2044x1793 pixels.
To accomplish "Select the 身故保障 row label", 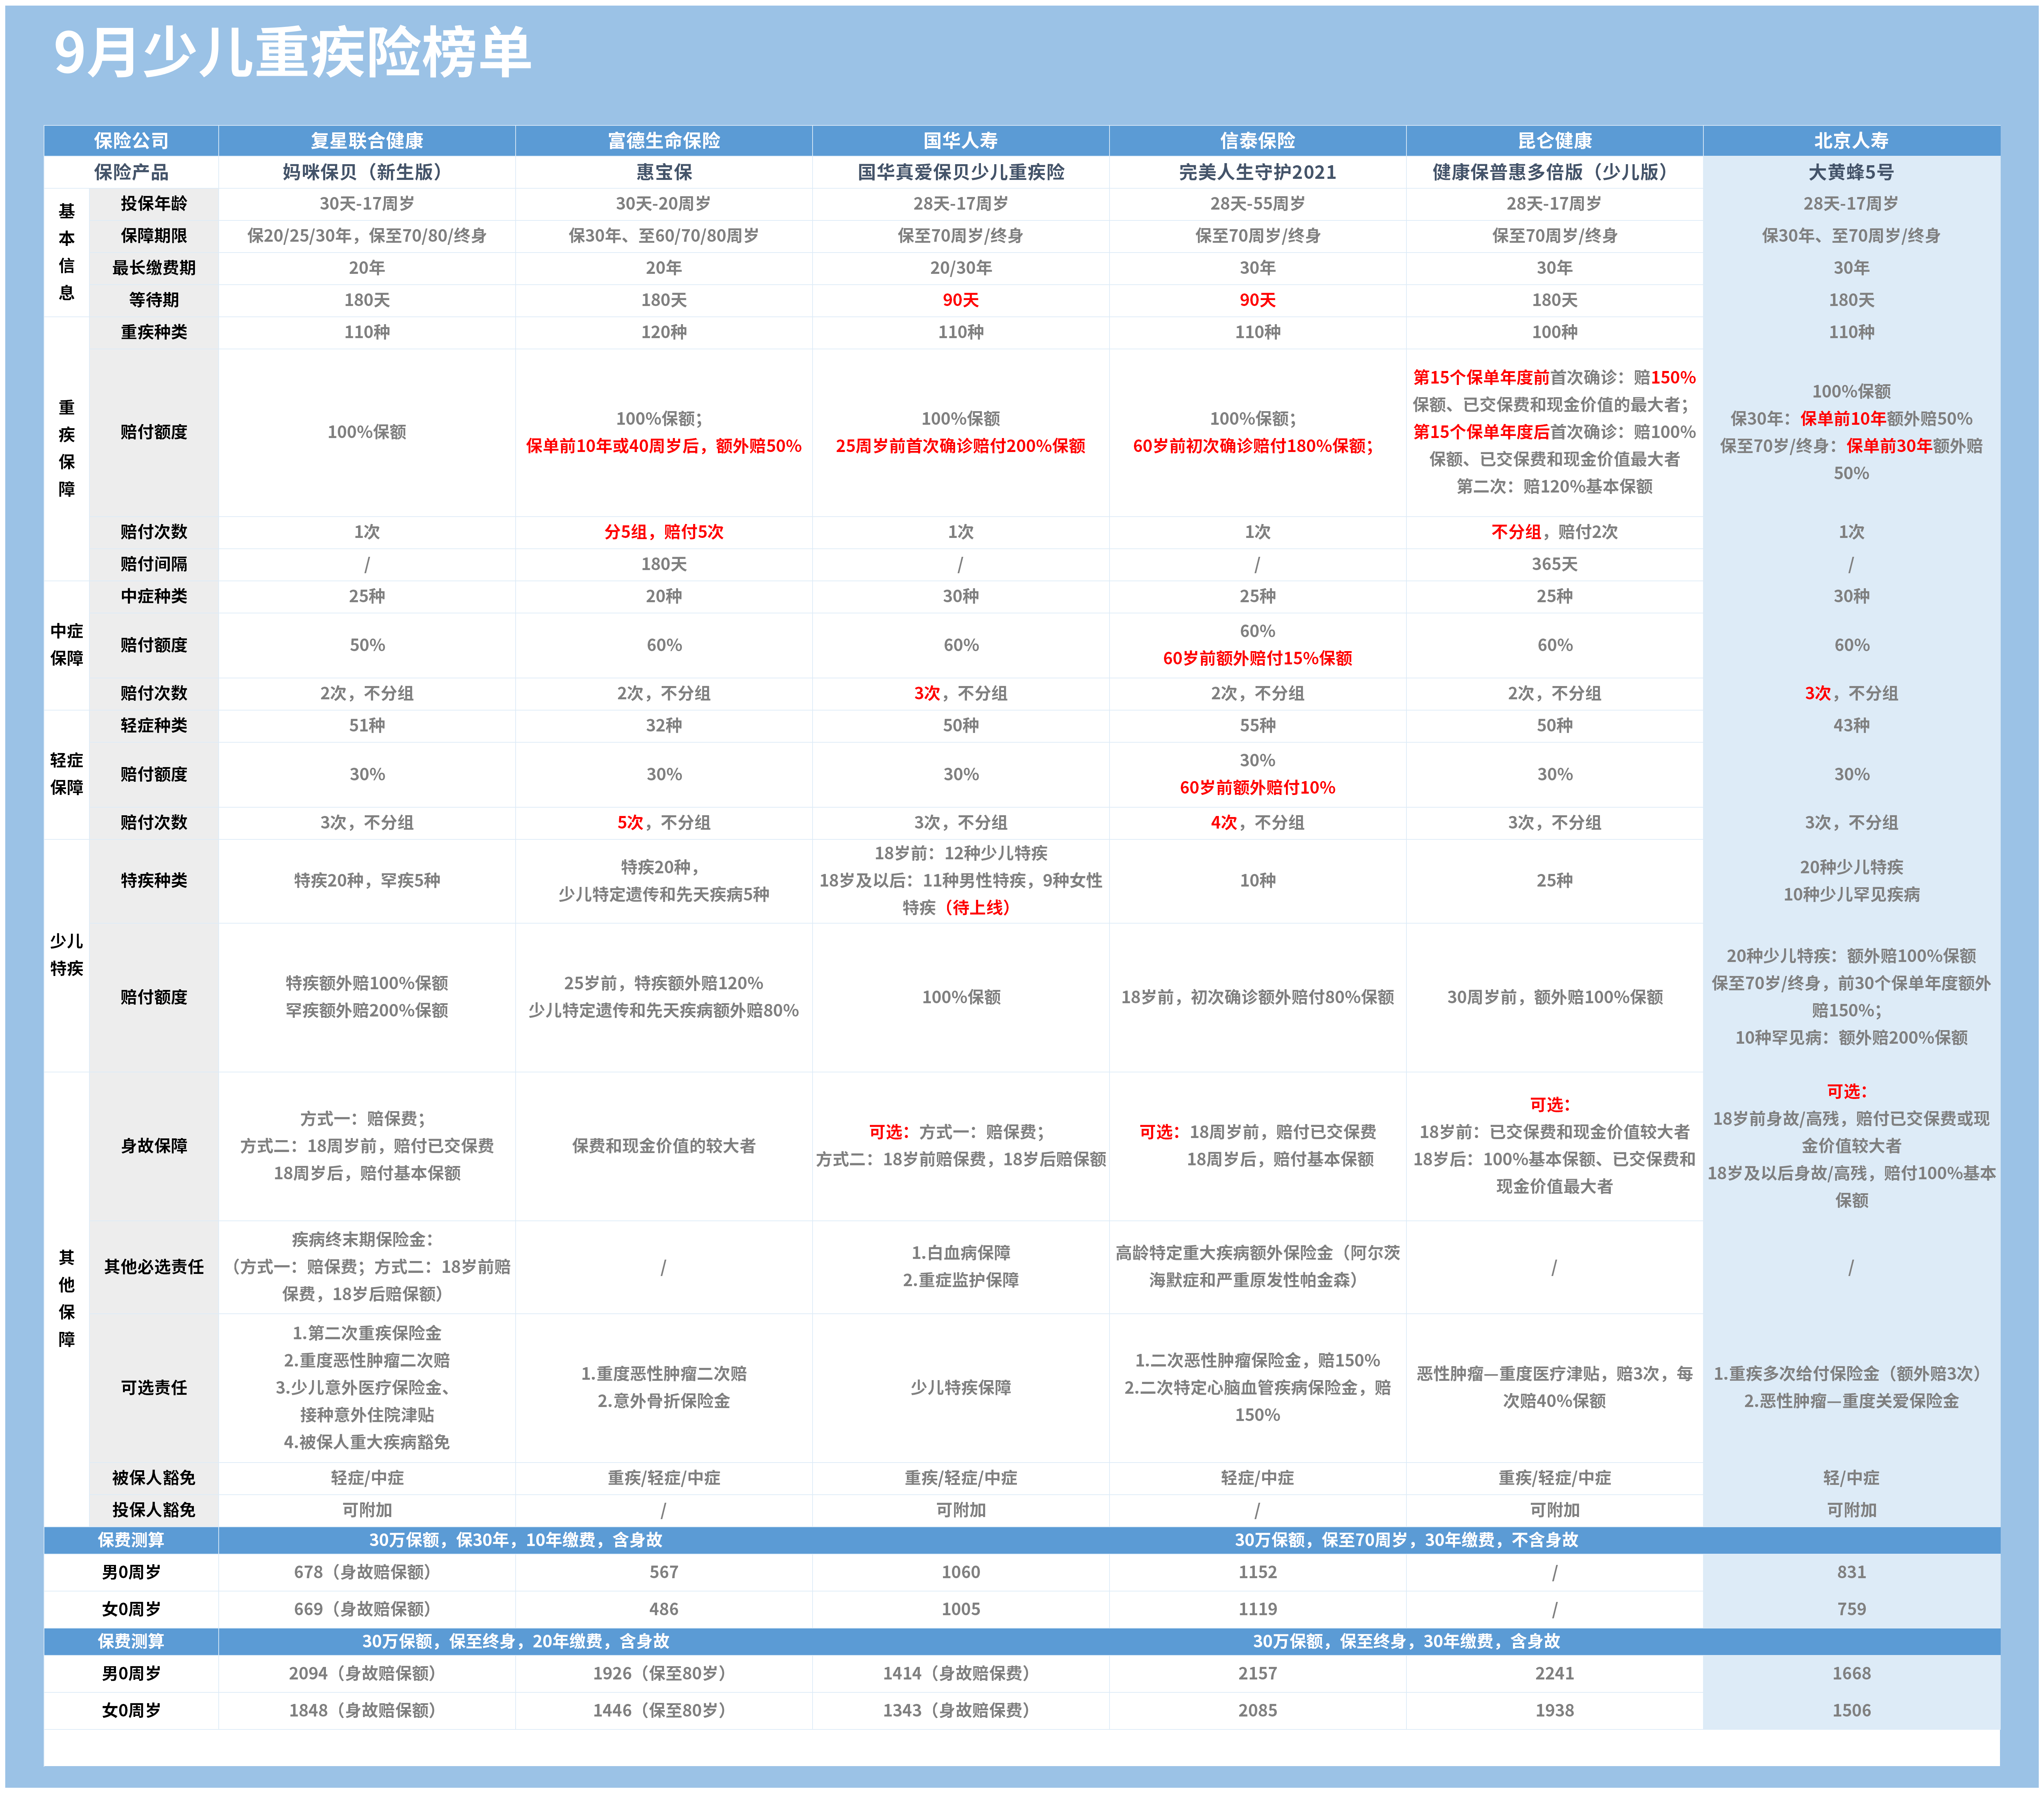I will tap(154, 1146).
